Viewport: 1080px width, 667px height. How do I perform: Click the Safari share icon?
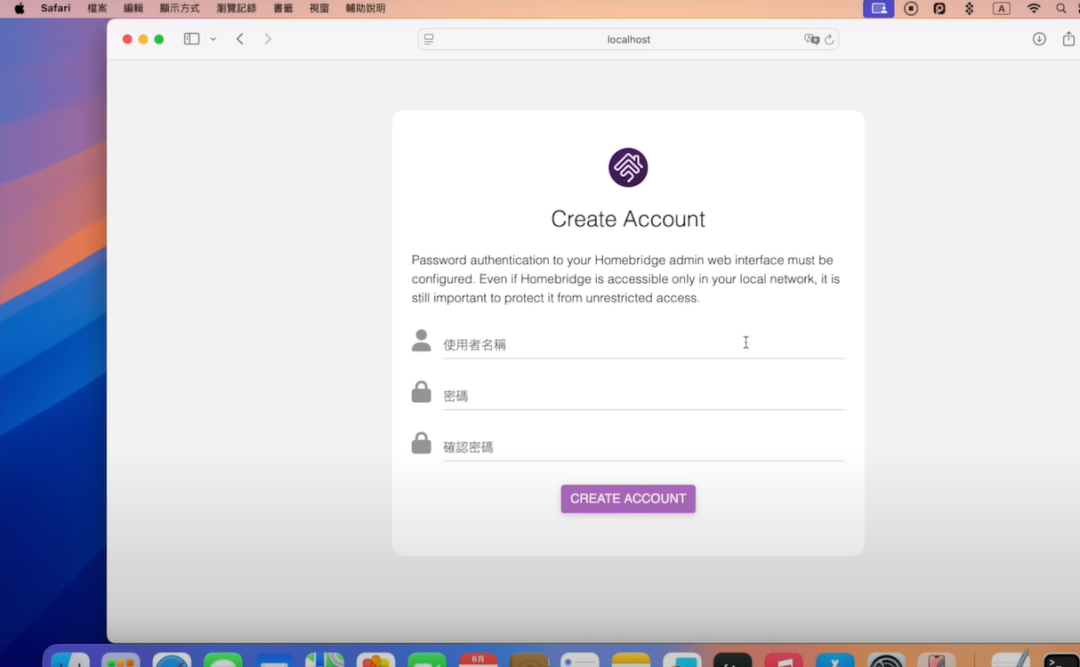click(x=1068, y=39)
